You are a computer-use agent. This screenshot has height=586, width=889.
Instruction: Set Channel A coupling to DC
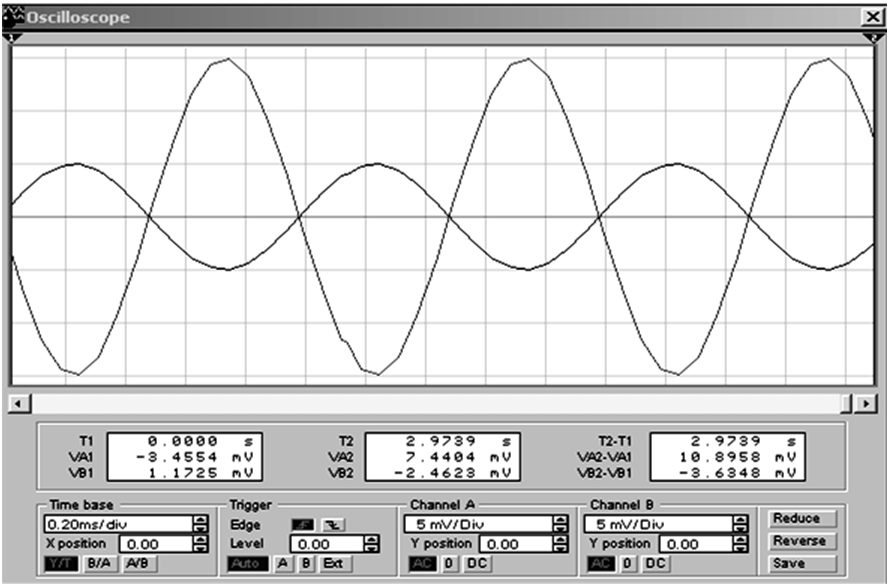click(x=477, y=564)
